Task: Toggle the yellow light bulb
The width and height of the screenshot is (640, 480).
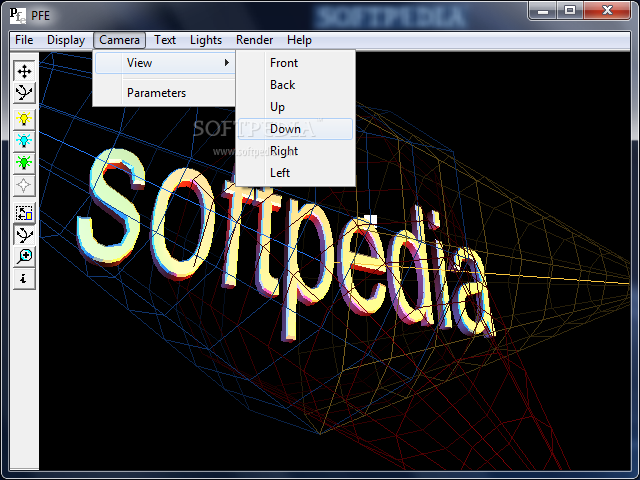Action: (24, 119)
